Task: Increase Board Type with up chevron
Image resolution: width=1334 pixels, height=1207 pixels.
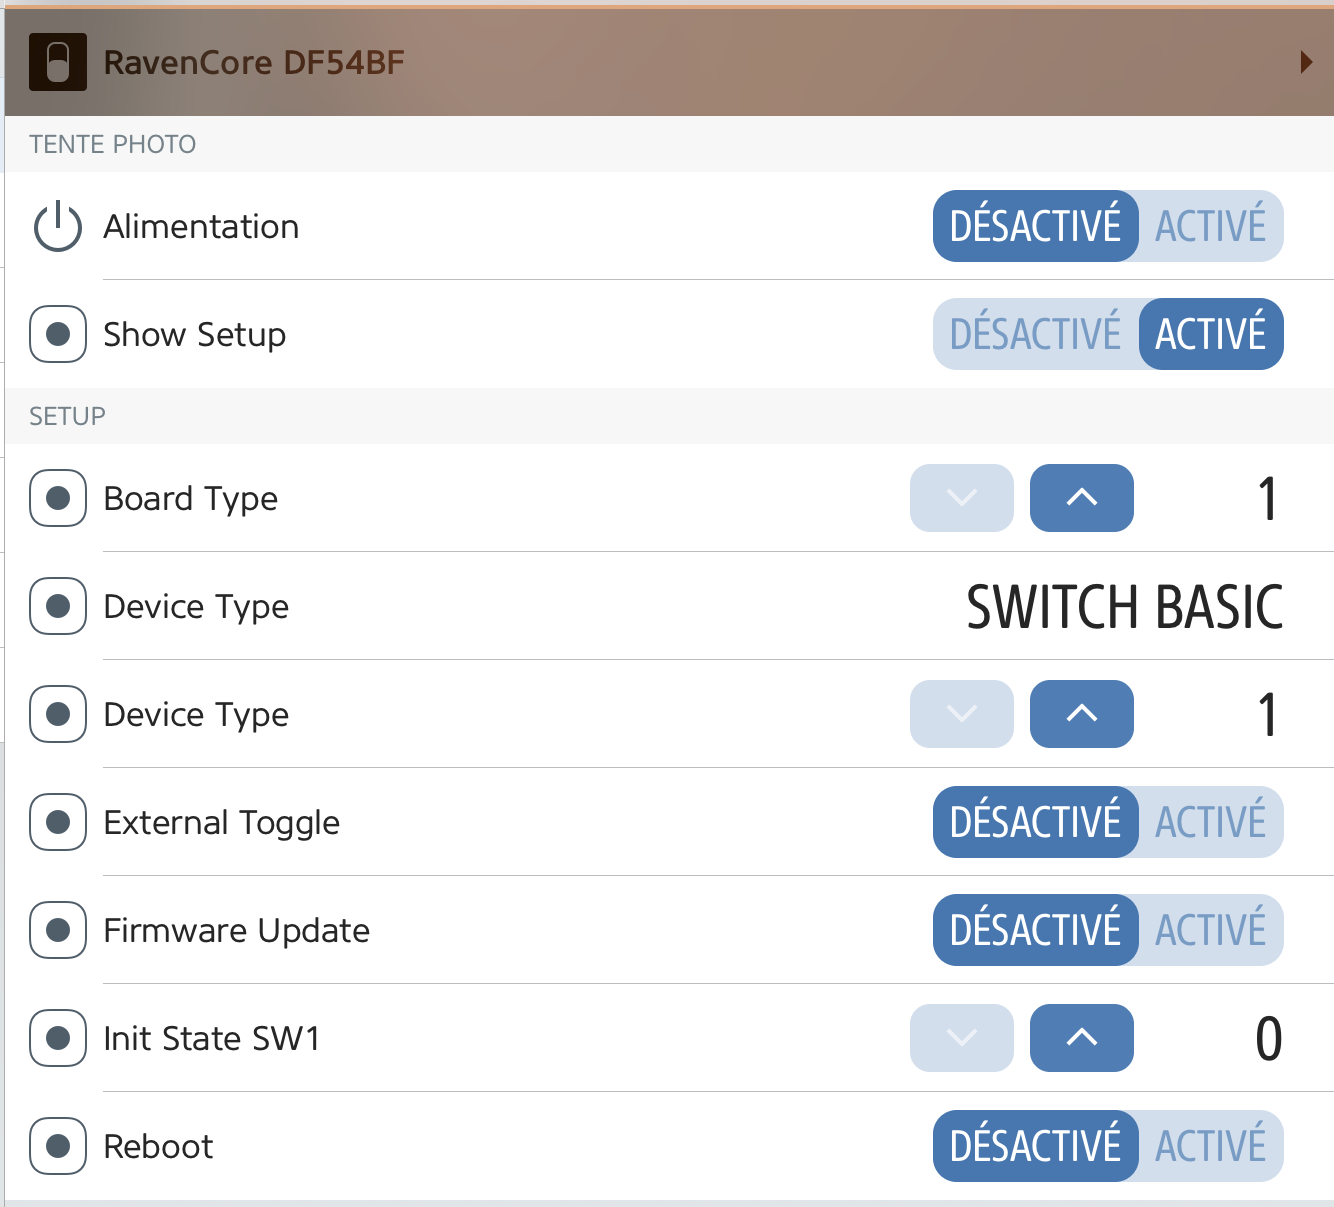Action: (1082, 498)
